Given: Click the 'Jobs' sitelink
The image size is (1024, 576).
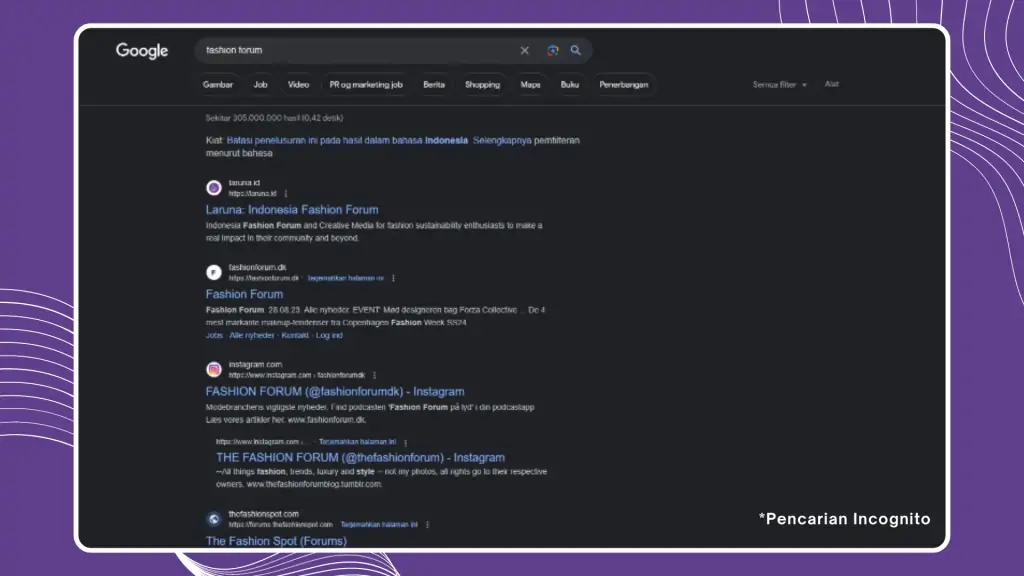Looking at the screenshot, I should [214, 336].
